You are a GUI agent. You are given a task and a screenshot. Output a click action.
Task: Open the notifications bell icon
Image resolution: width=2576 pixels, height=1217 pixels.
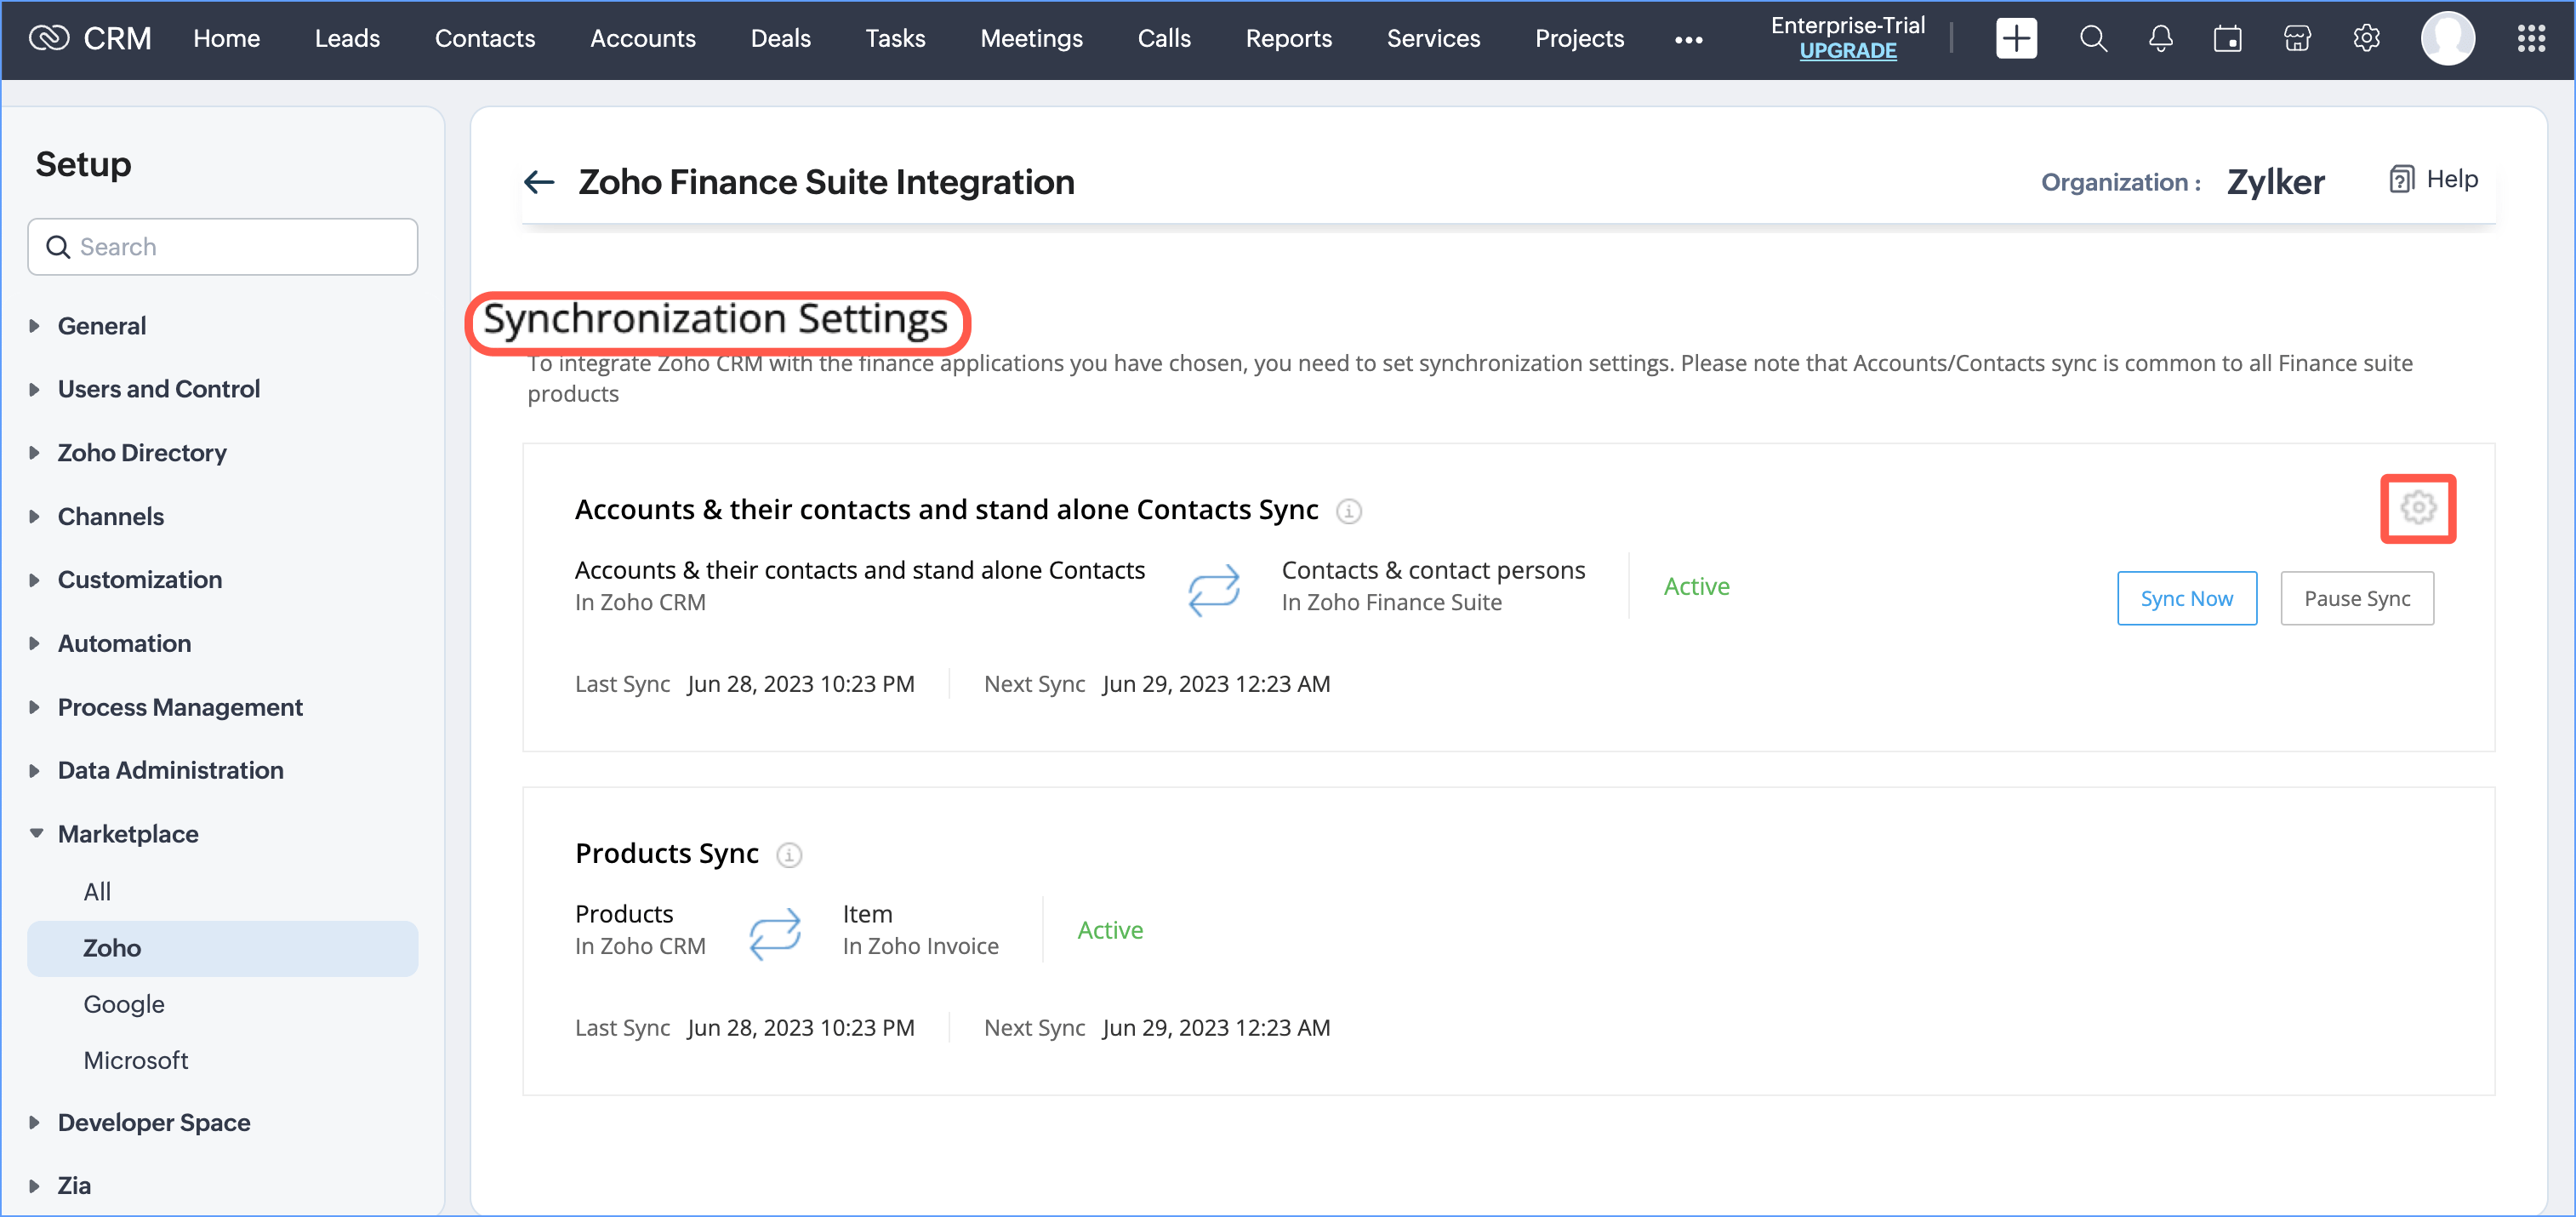pyautogui.click(x=2160, y=39)
